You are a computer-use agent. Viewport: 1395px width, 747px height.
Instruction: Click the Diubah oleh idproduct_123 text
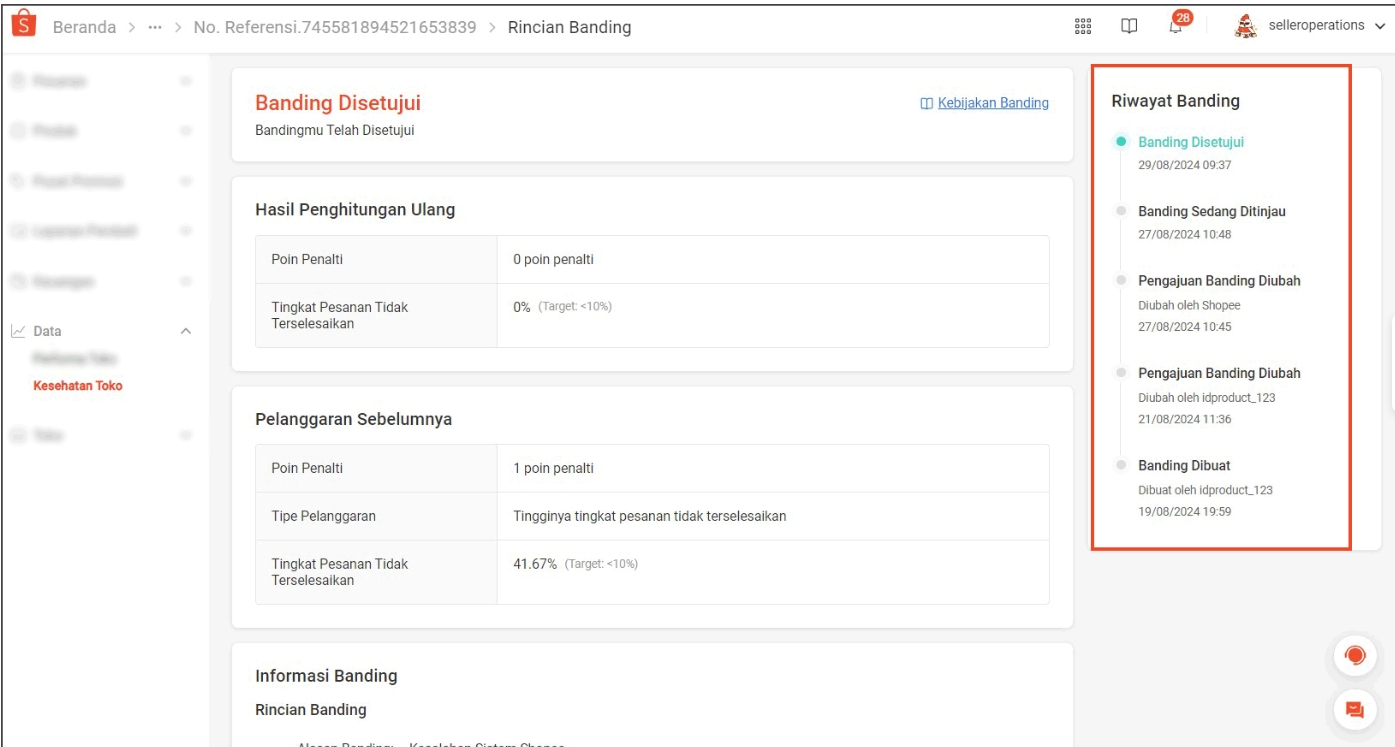pos(1206,397)
